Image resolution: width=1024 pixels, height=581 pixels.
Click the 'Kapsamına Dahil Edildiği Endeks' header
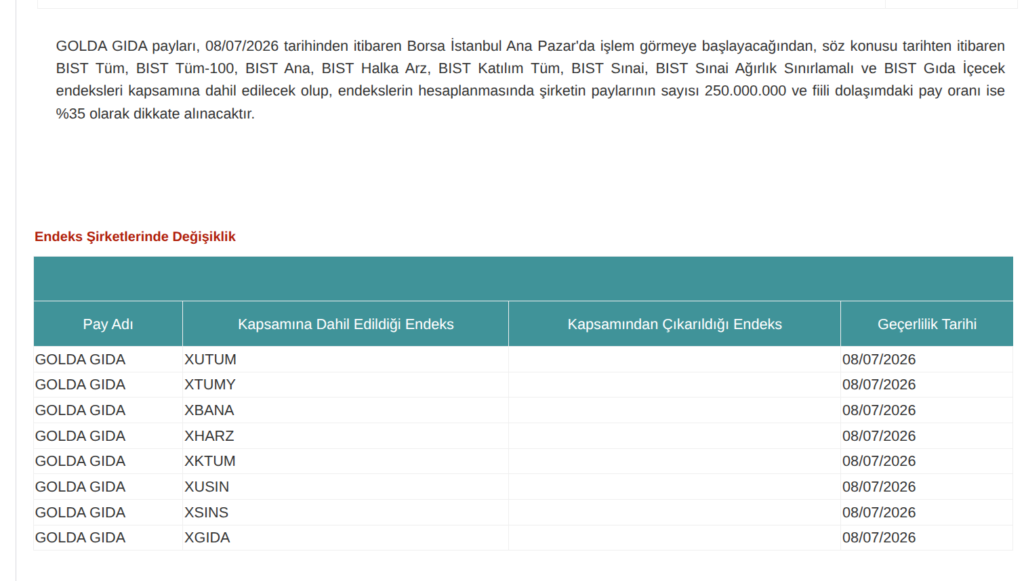(x=345, y=324)
